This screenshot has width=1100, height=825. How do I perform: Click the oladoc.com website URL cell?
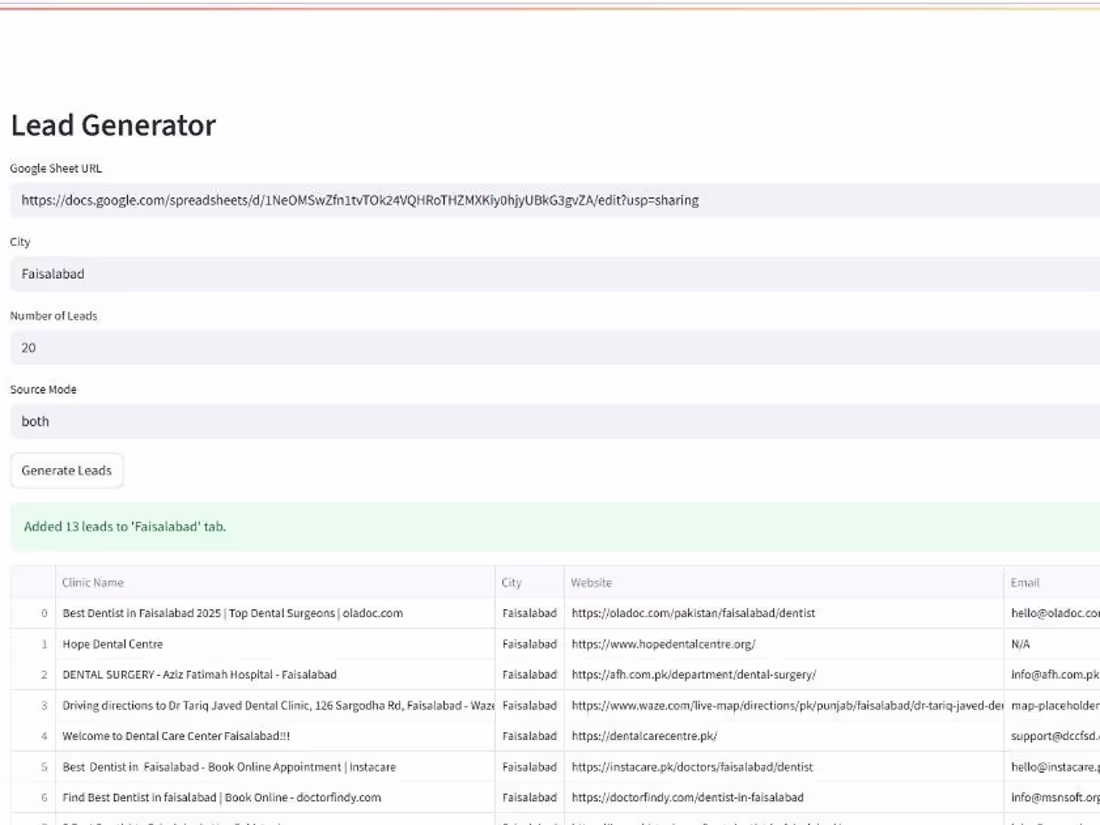(x=784, y=613)
